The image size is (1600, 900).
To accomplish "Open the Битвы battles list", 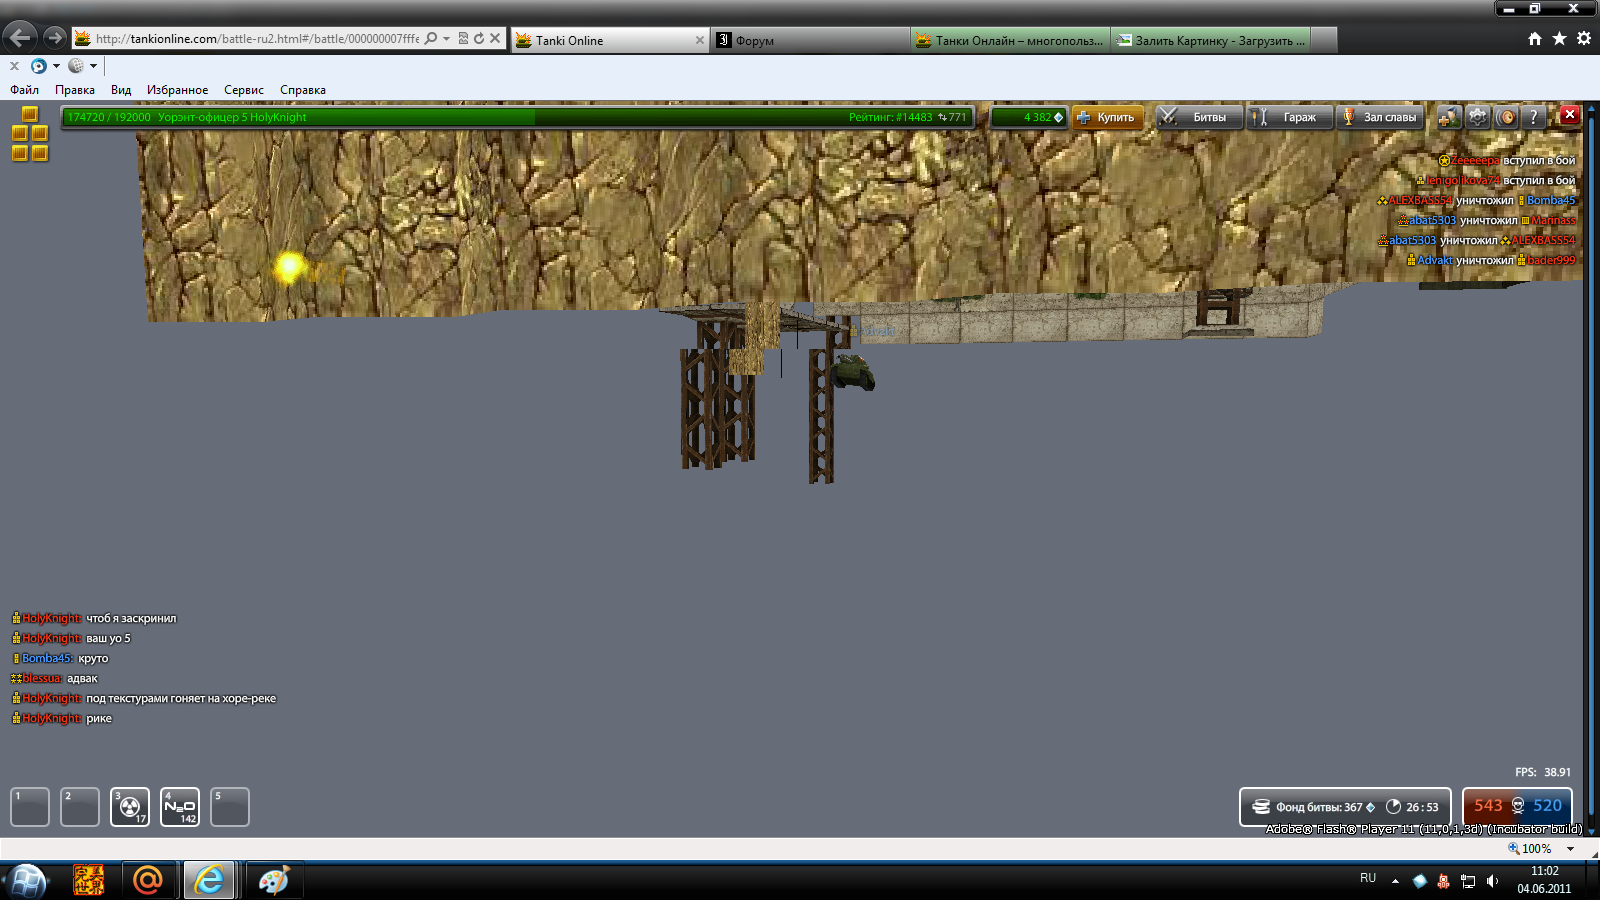I will click(1199, 117).
